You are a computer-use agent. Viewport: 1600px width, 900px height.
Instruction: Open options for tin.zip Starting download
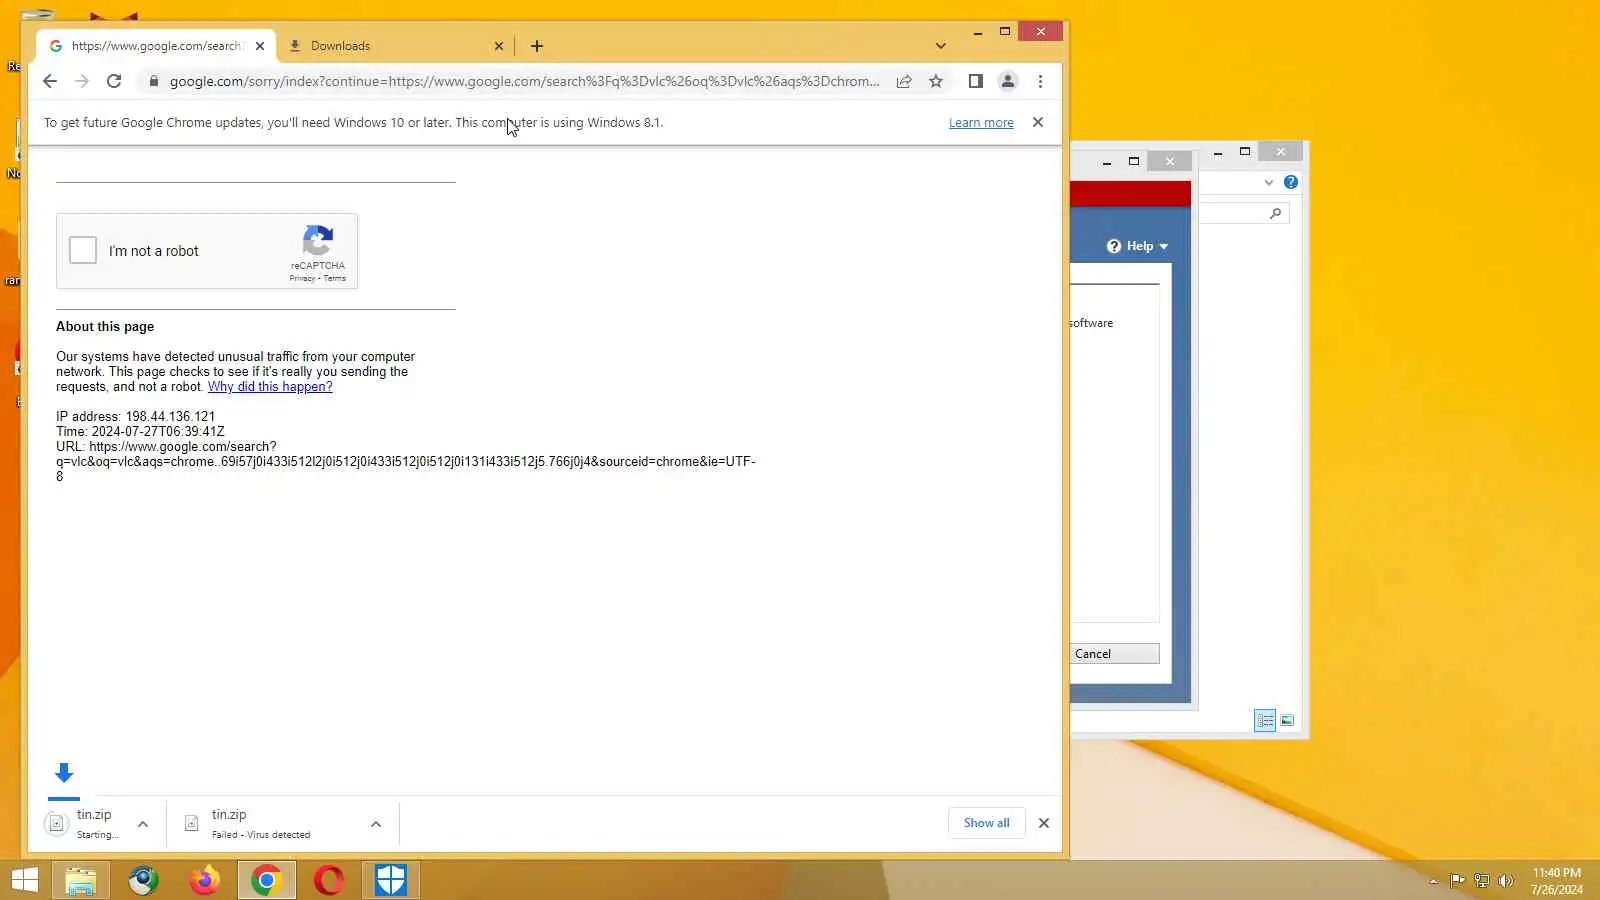[143, 824]
